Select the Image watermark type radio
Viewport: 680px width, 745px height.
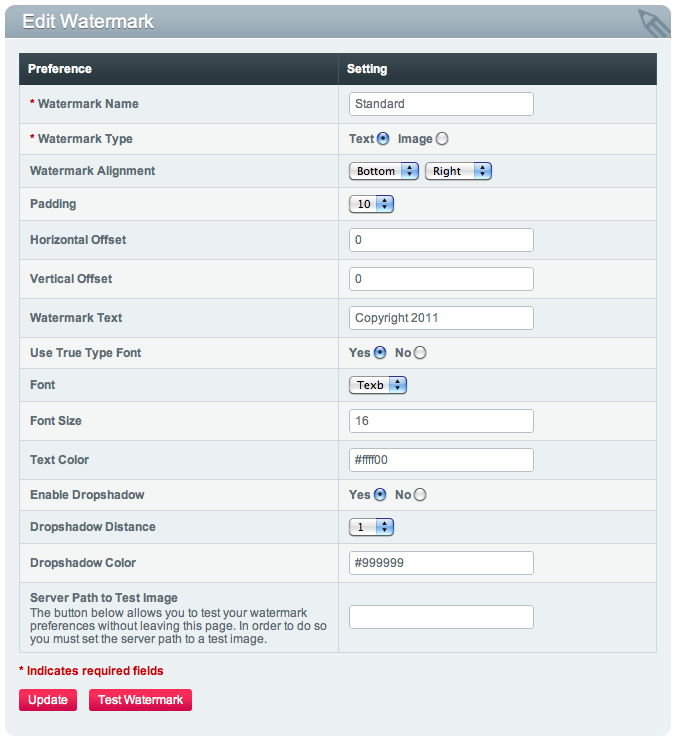(x=442, y=139)
